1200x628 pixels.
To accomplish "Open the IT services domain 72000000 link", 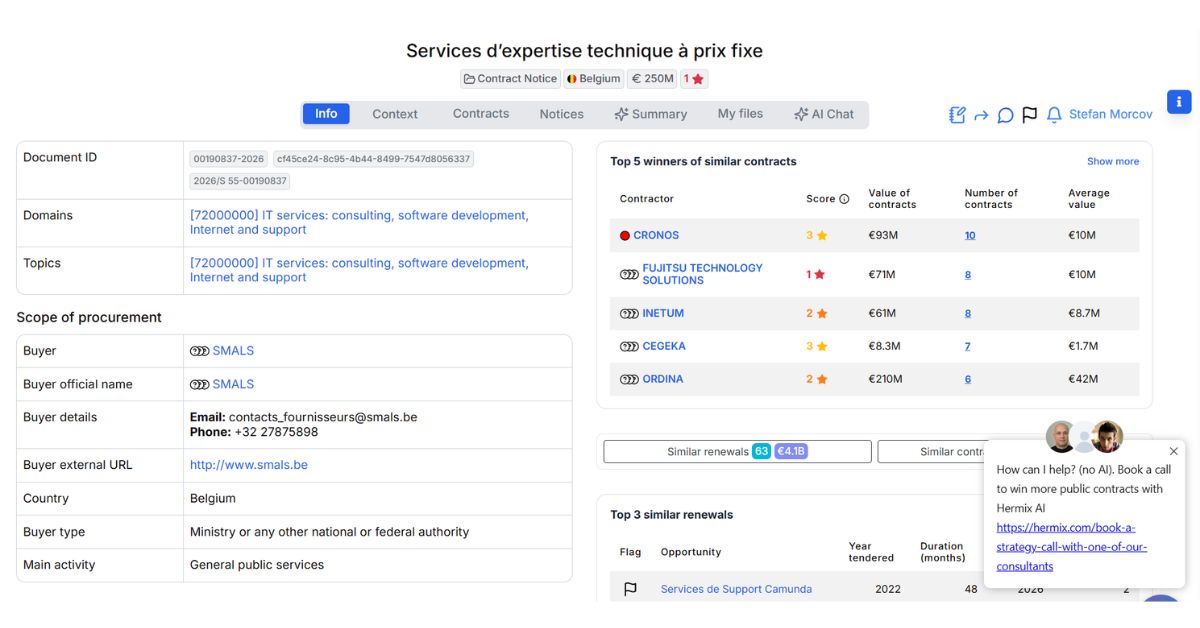I will 358,215.
